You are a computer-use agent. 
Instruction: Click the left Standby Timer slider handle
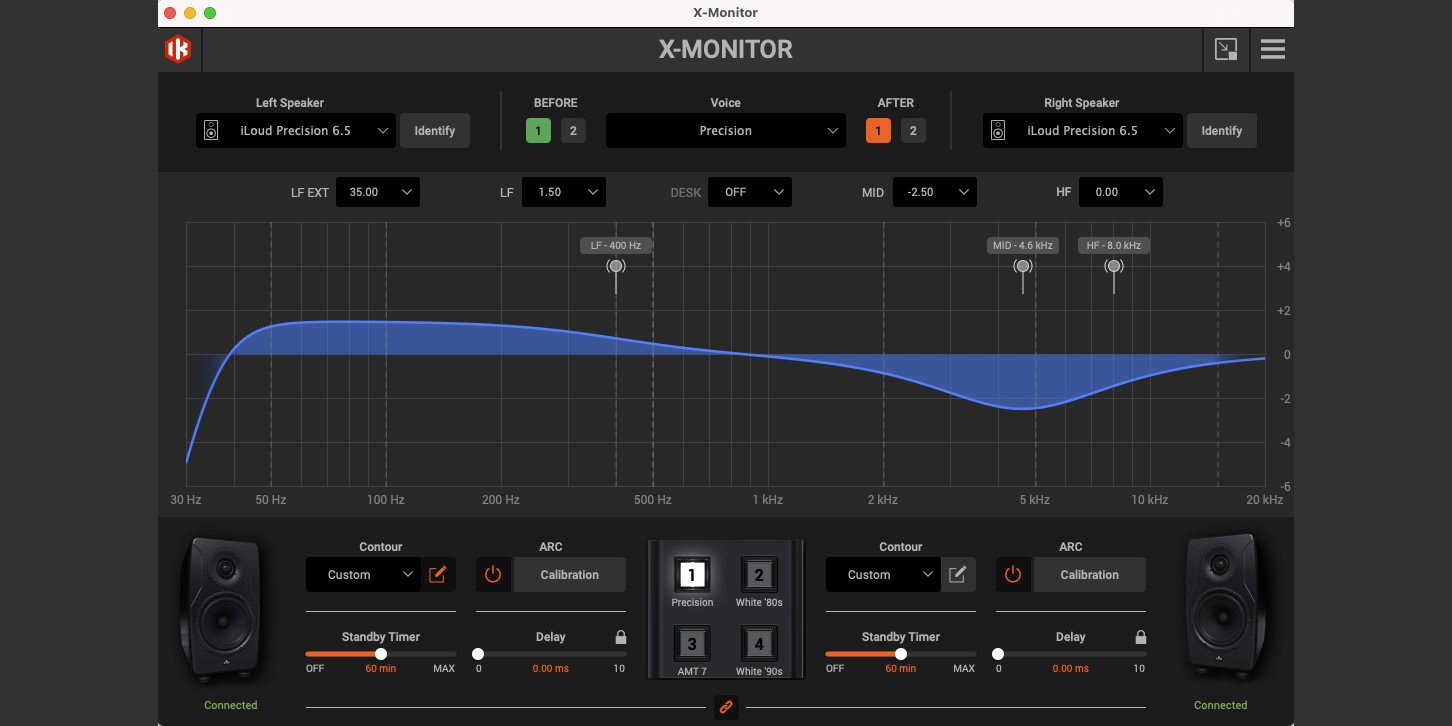[381, 654]
